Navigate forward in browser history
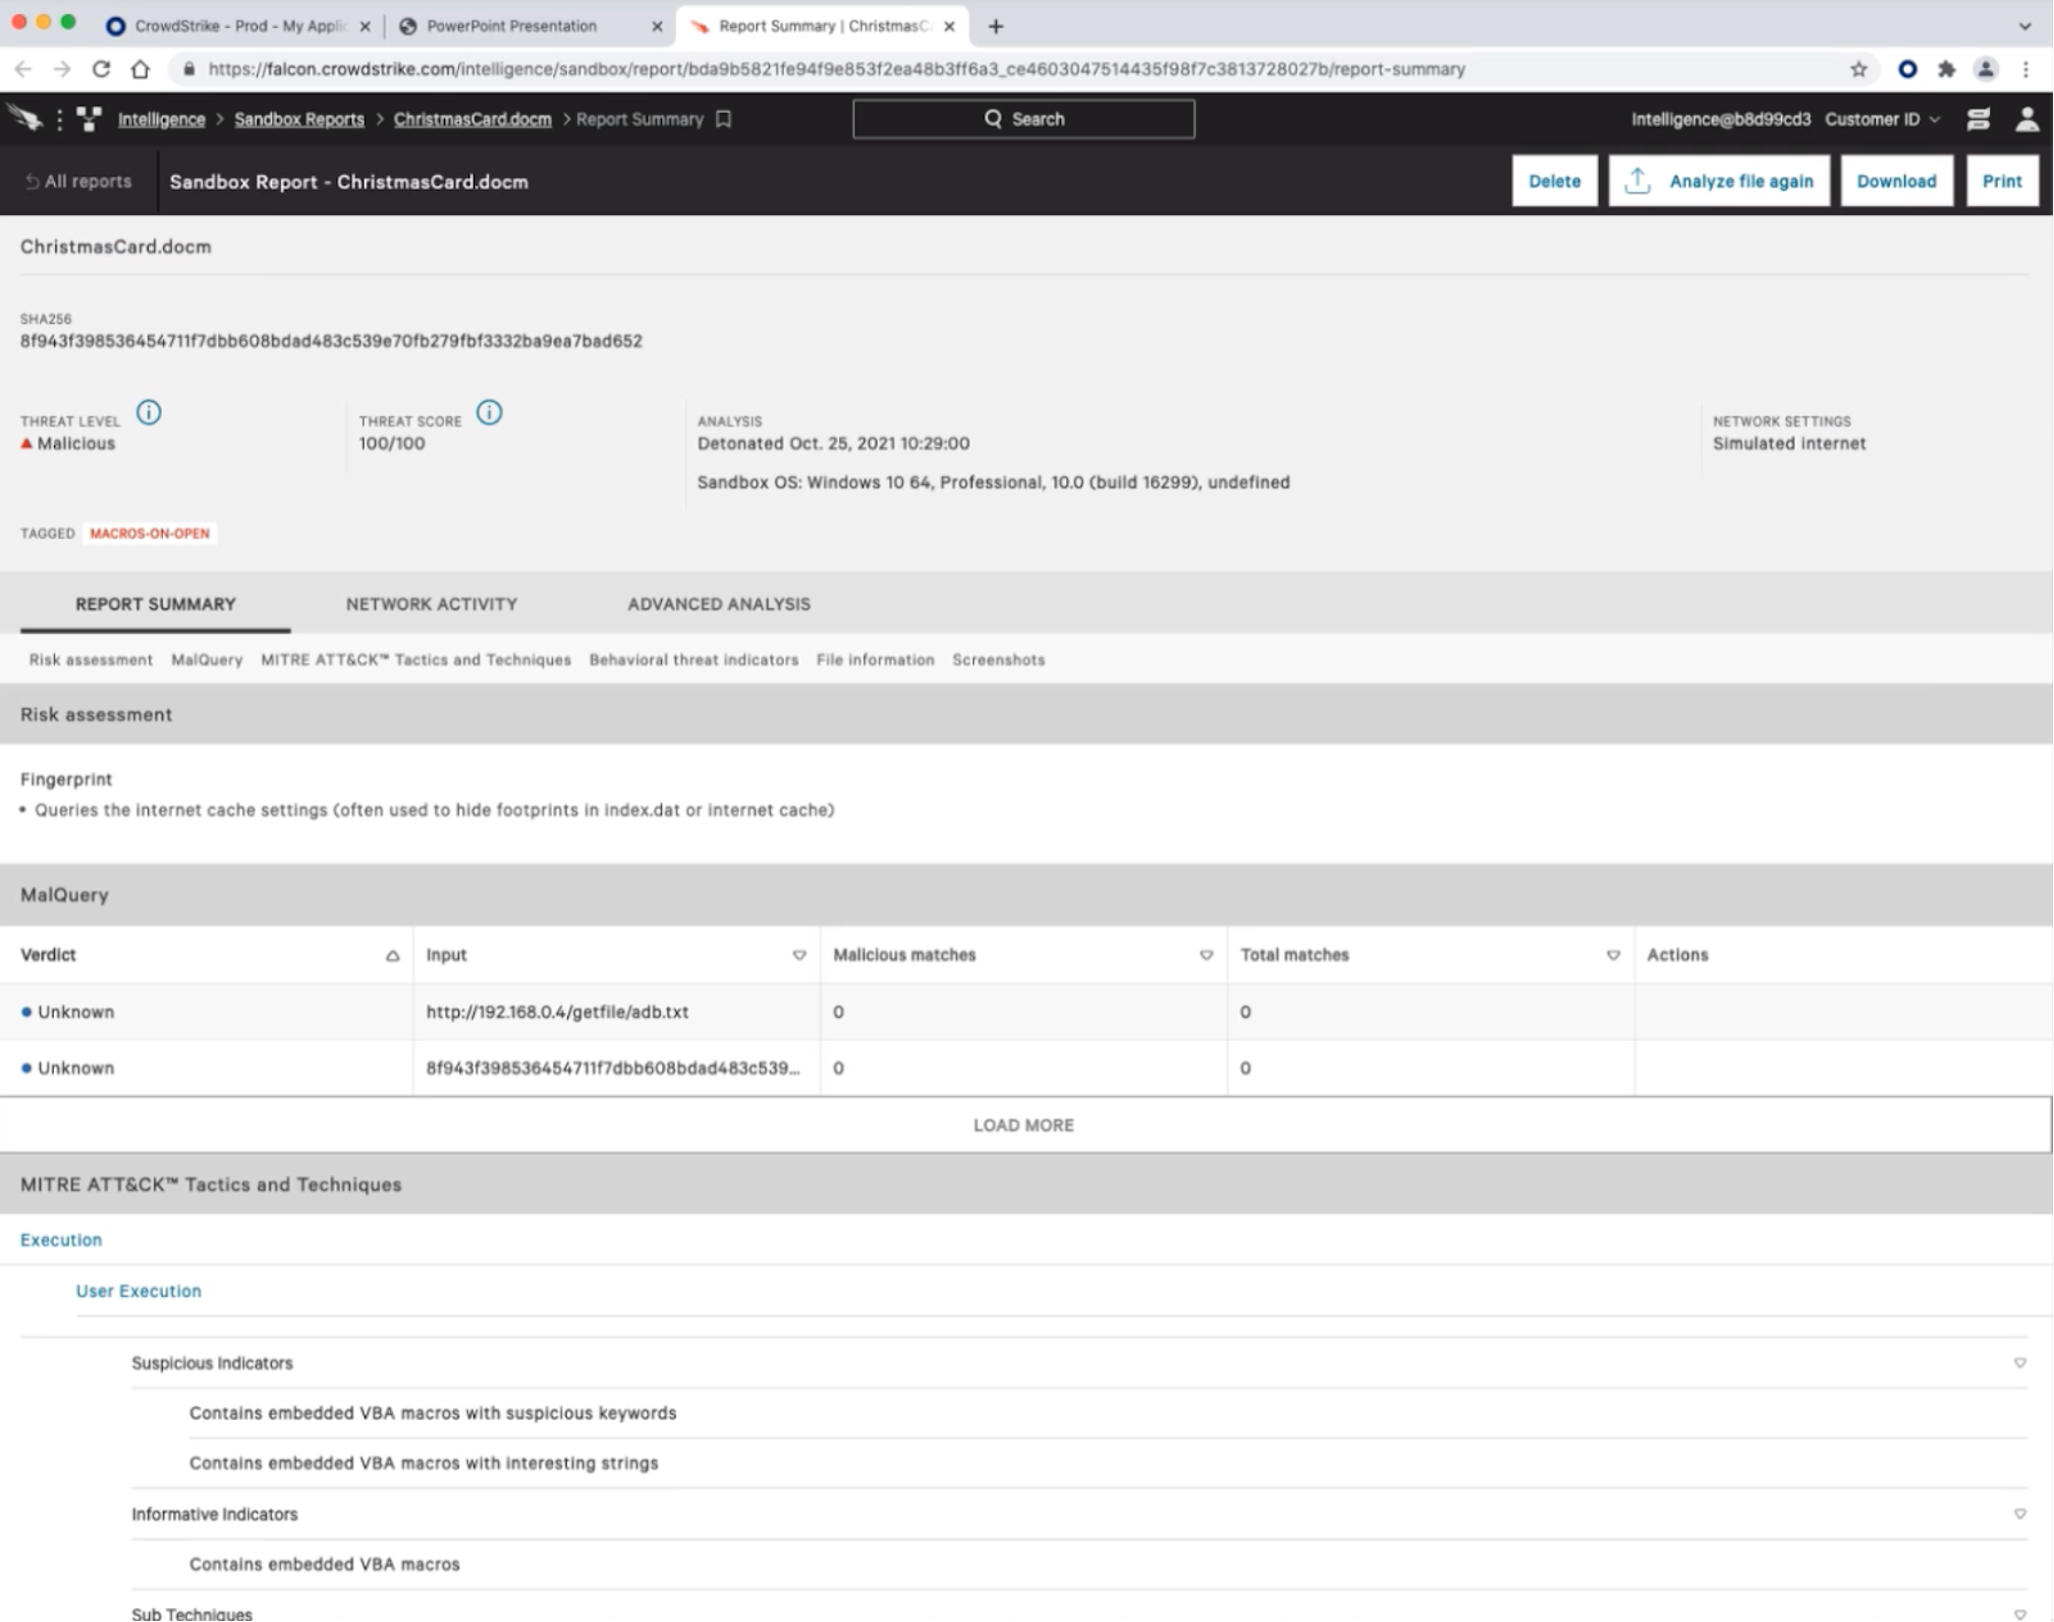Image resolution: width=2054 pixels, height=1622 pixels. (62, 69)
